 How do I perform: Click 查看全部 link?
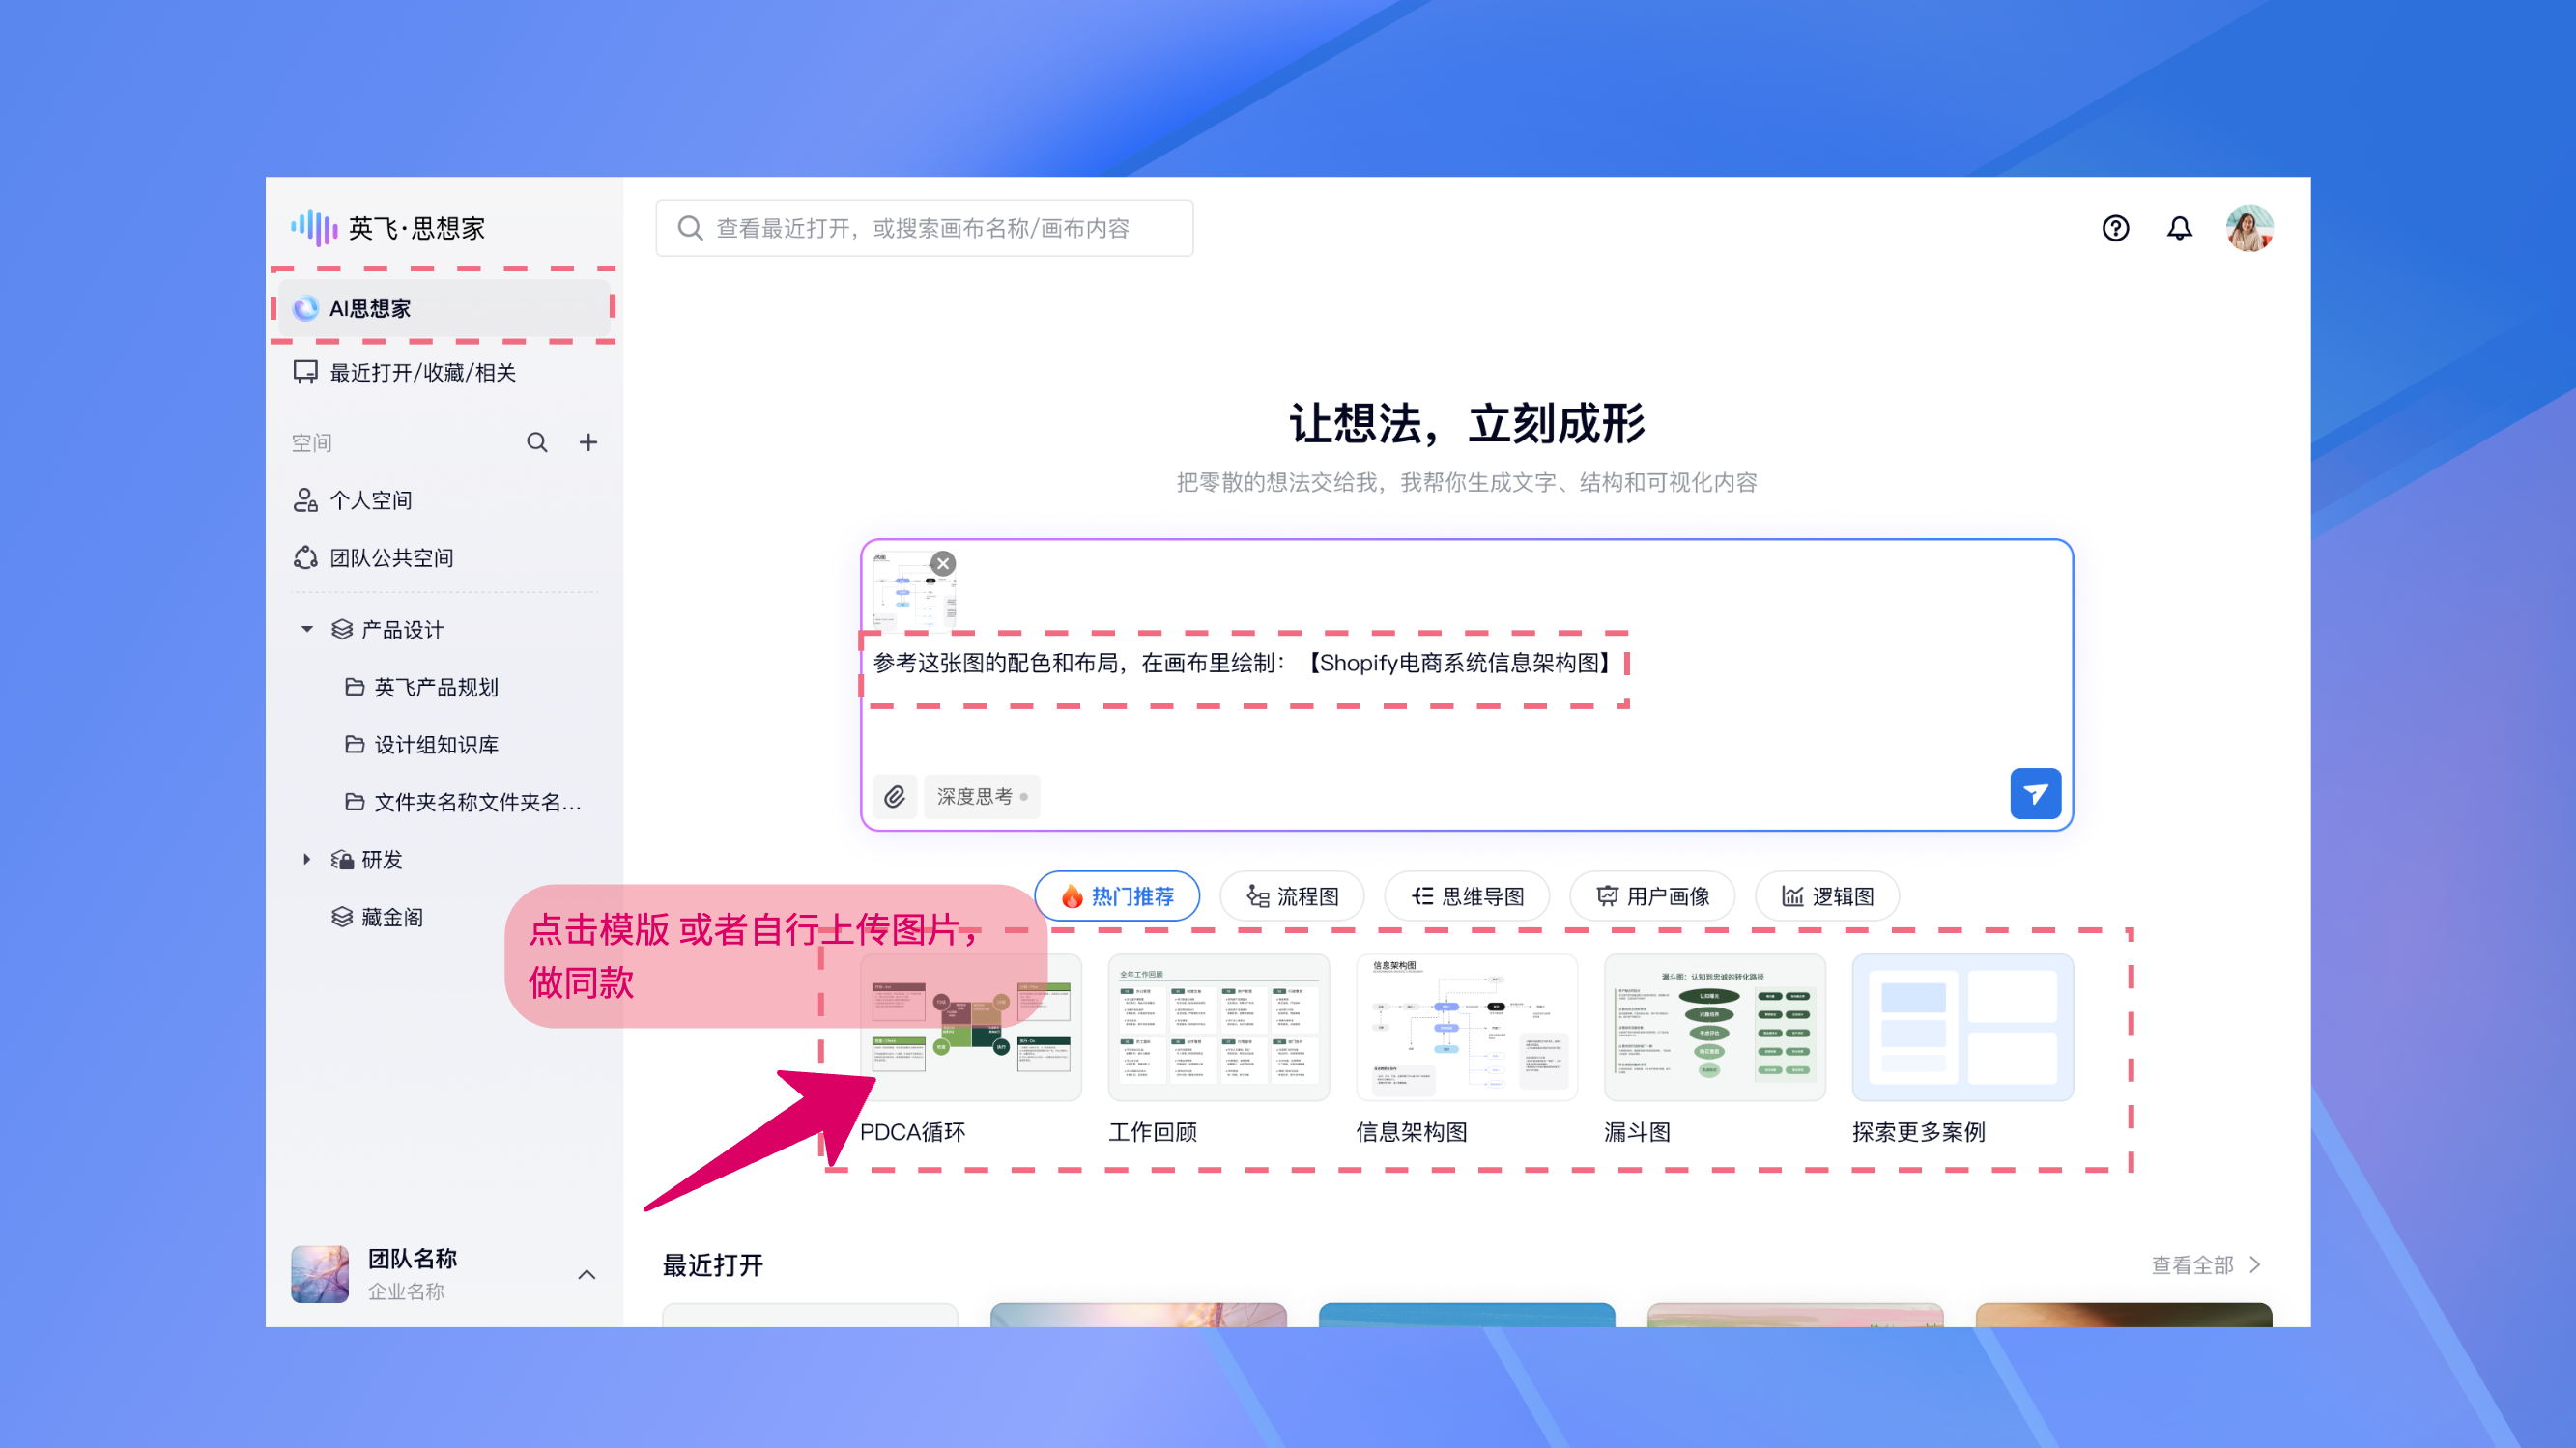point(2192,1265)
